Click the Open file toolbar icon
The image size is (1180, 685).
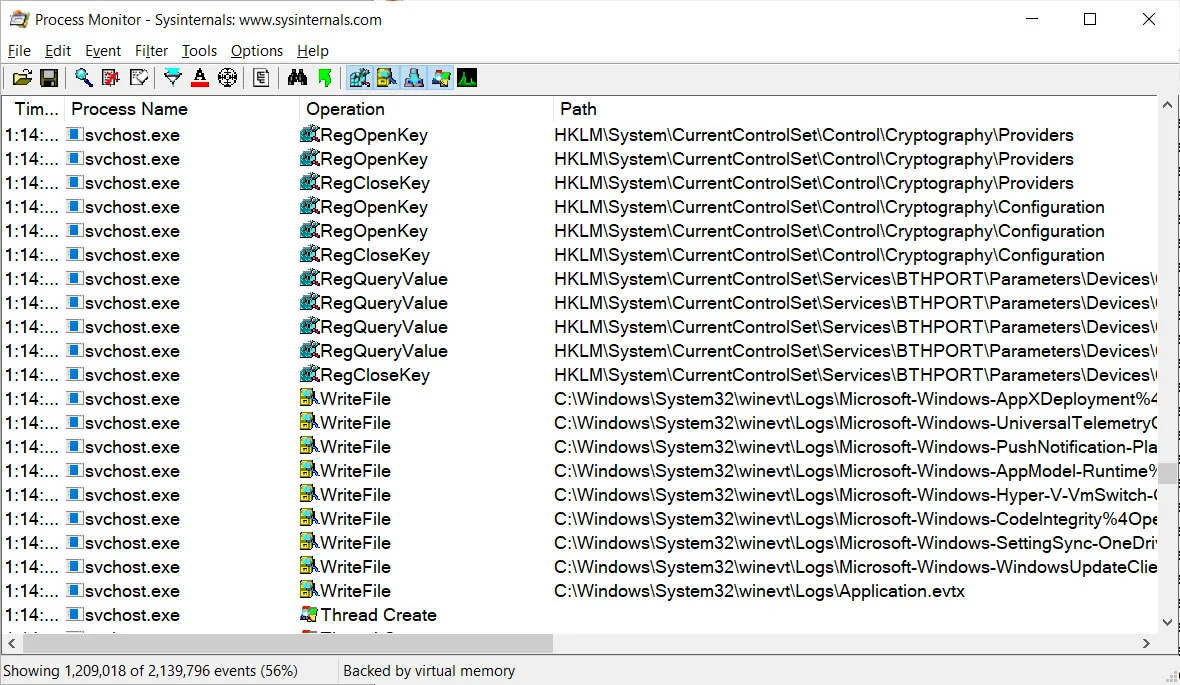(22, 78)
